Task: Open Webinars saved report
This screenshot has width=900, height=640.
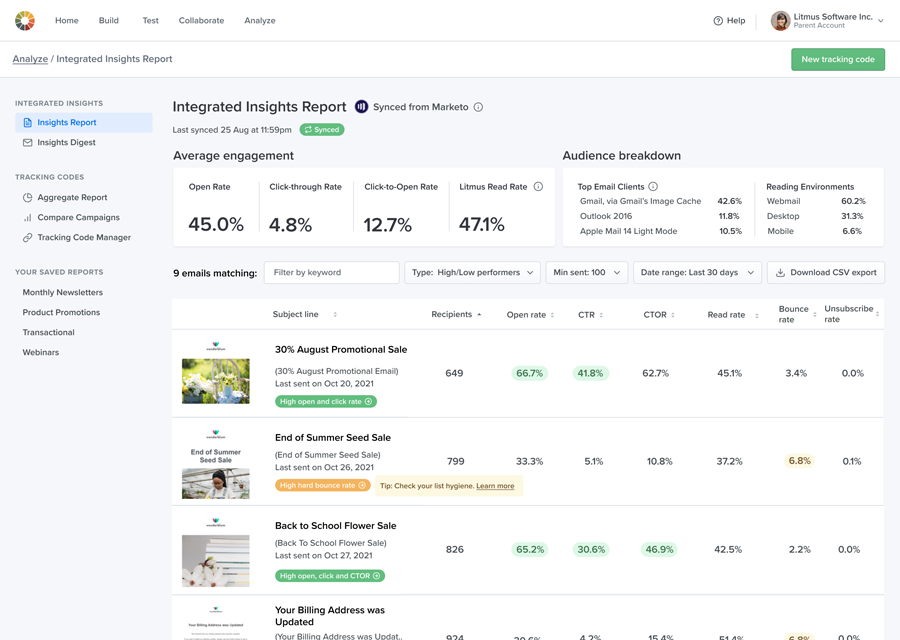Action: coord(41,352)
